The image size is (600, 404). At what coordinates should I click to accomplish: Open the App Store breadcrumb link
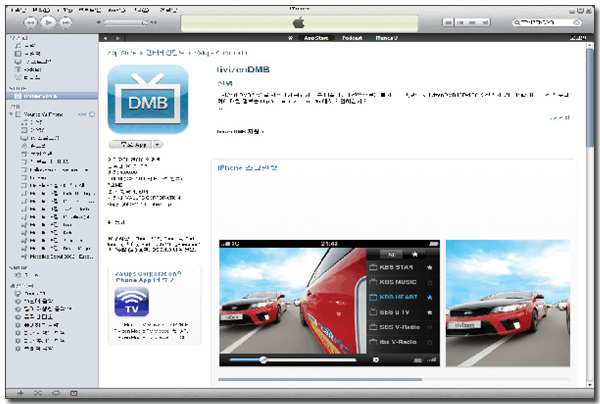[122, 53]
